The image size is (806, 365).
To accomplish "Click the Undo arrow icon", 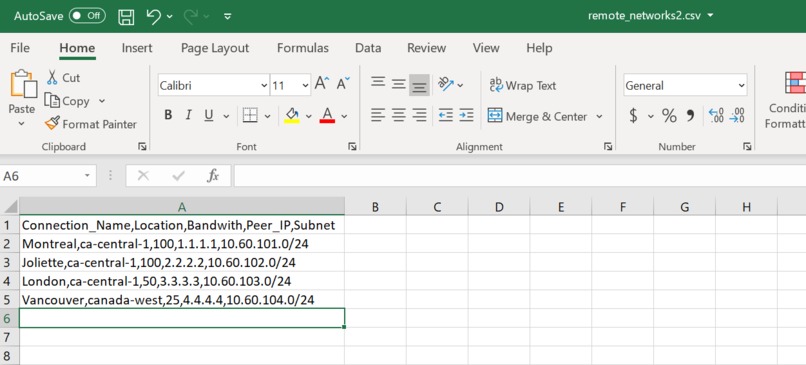I will tap(154, 16).
